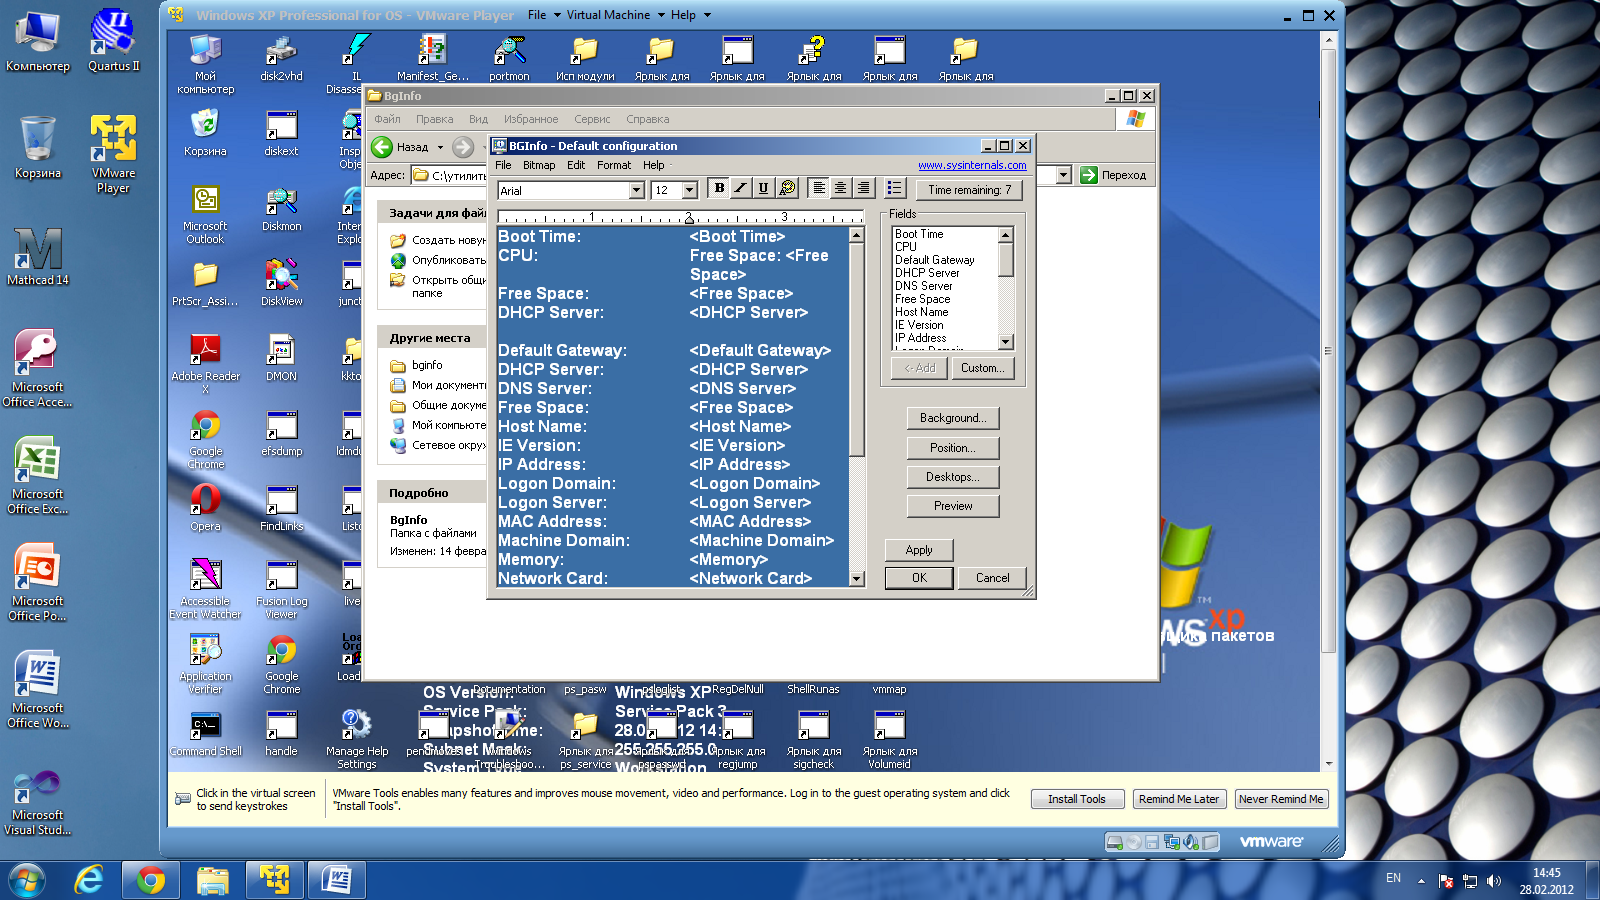Align text left in BGInfo editor
The image size is (1600, 900).
tap(819, 188)
